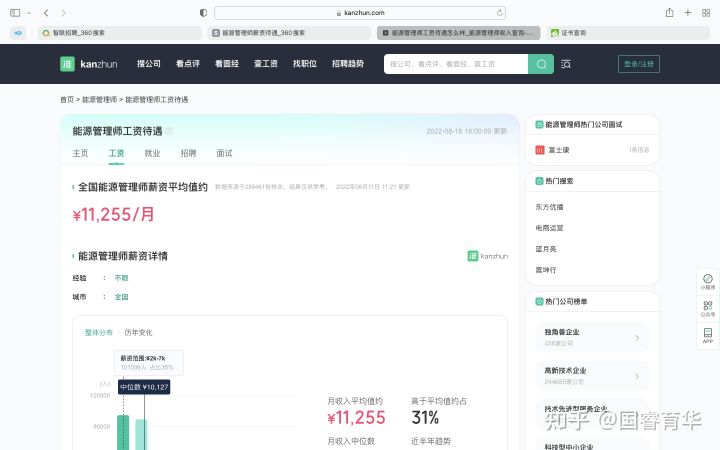Show the tab overview grid icon
The image size is (720, 450).
point(706,13)
